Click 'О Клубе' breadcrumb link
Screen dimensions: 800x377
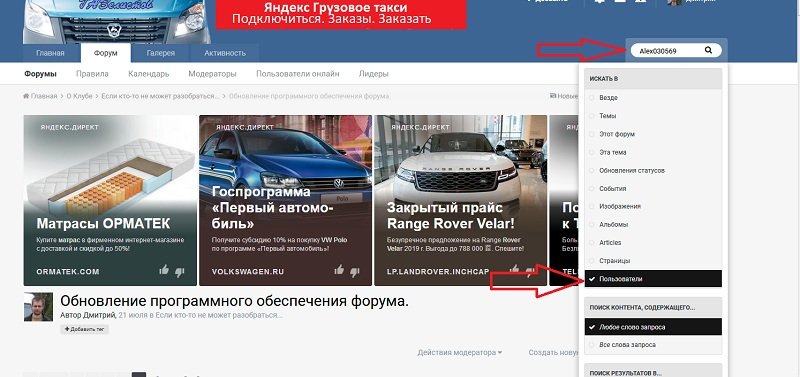(79, 96)
